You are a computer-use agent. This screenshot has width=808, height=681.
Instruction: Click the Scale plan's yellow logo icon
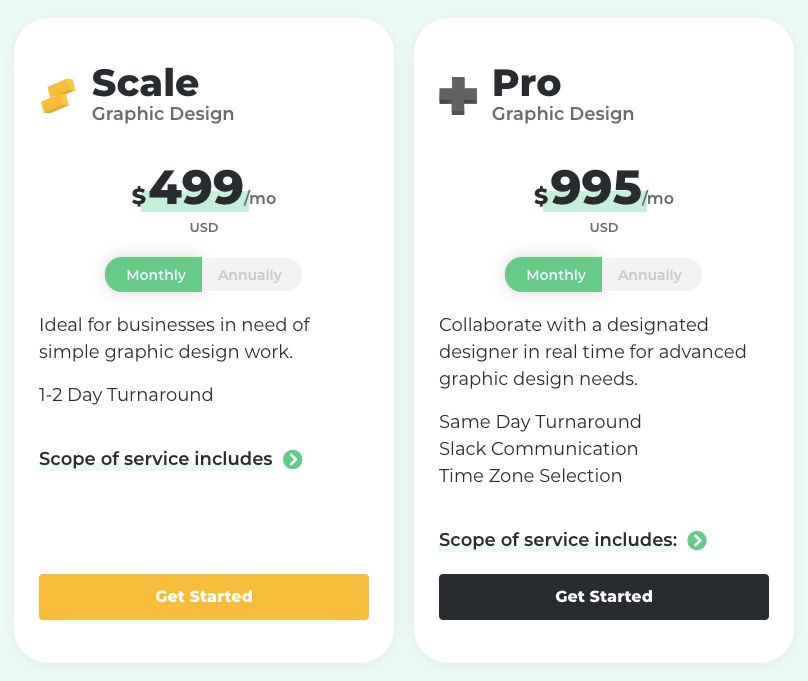coord(58,95)
